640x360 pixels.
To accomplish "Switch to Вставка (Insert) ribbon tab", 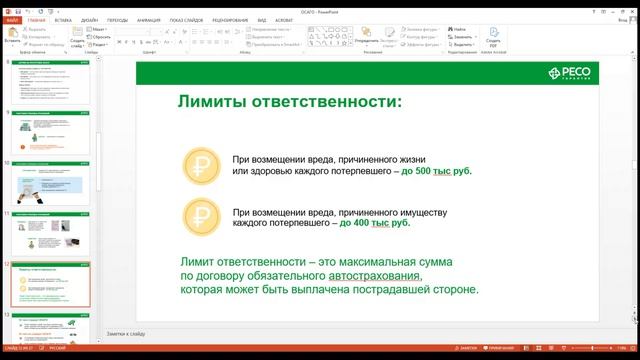I will (63, 20).
